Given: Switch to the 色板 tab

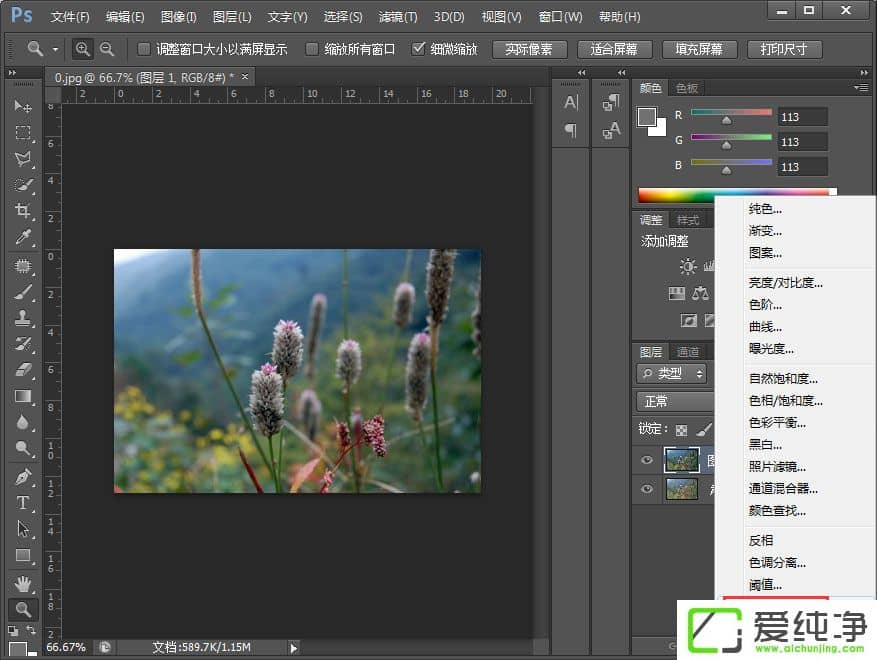Looking at the screenshot, I should [x=687, y=88].
